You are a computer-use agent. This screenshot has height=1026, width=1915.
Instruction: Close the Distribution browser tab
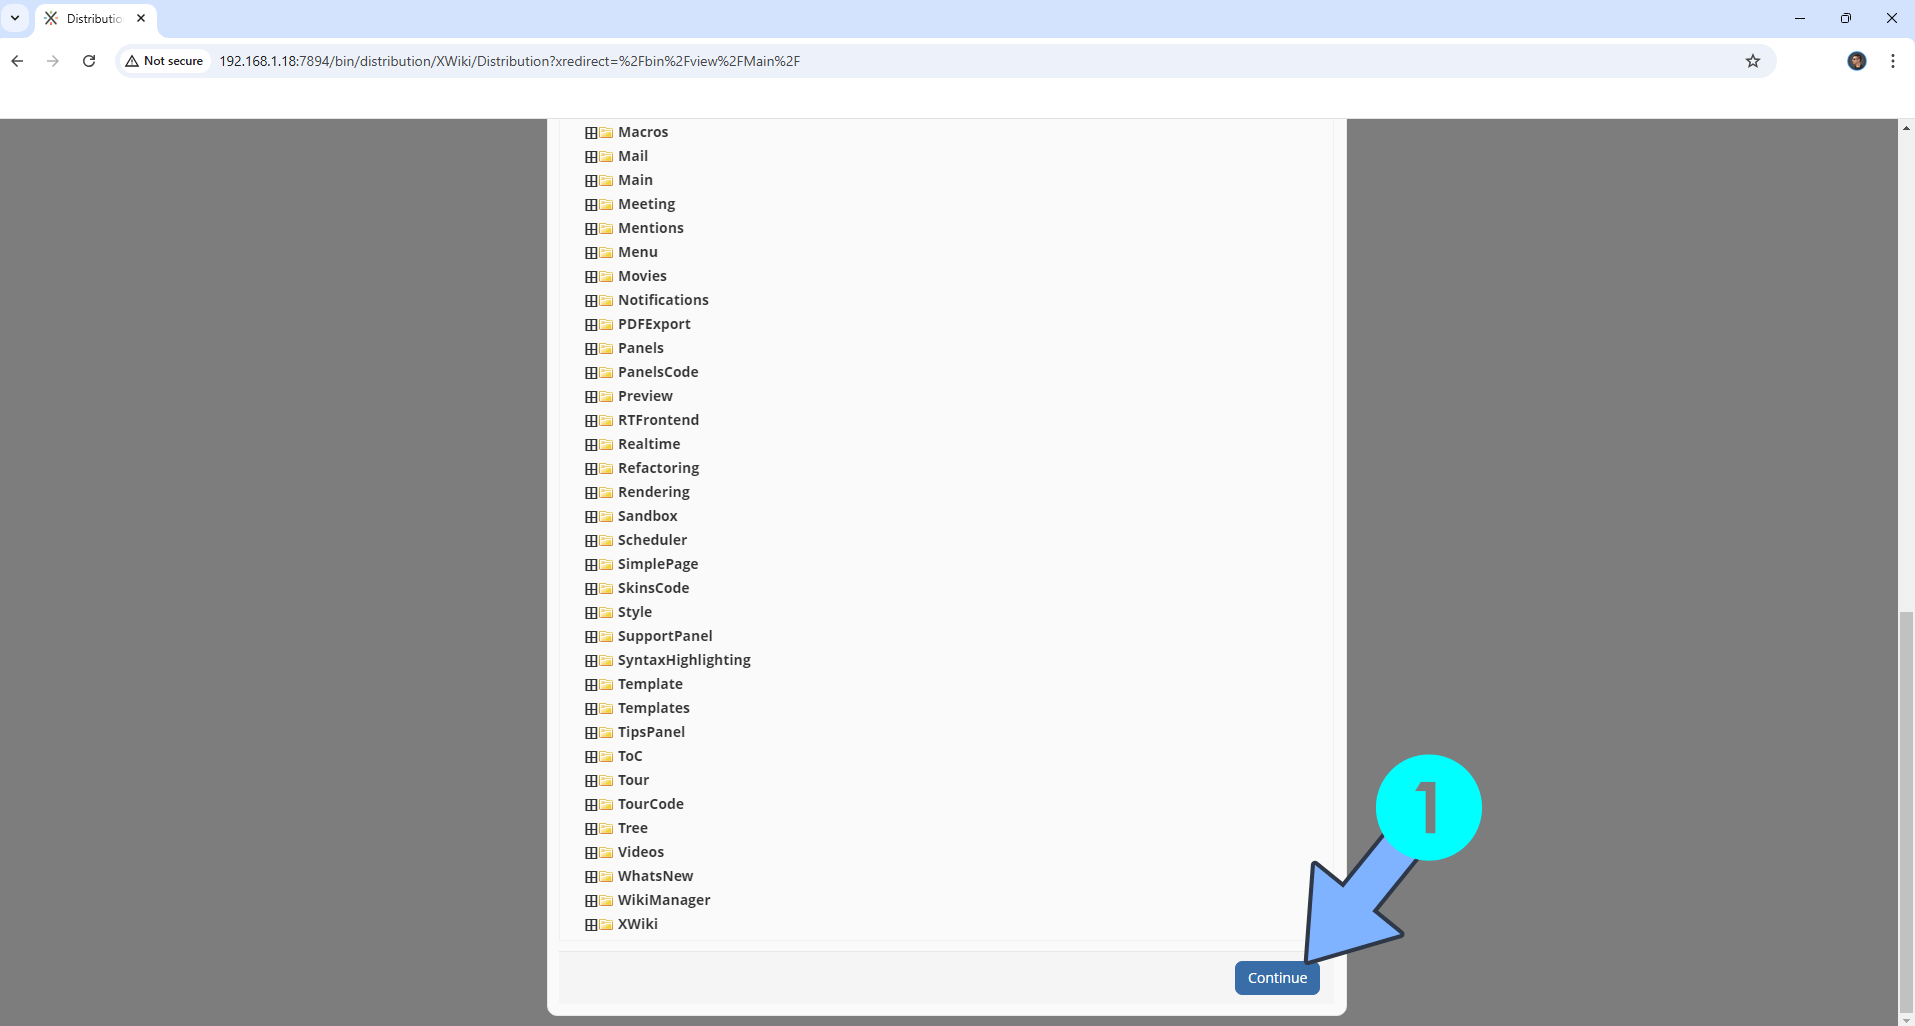[141, 18]
